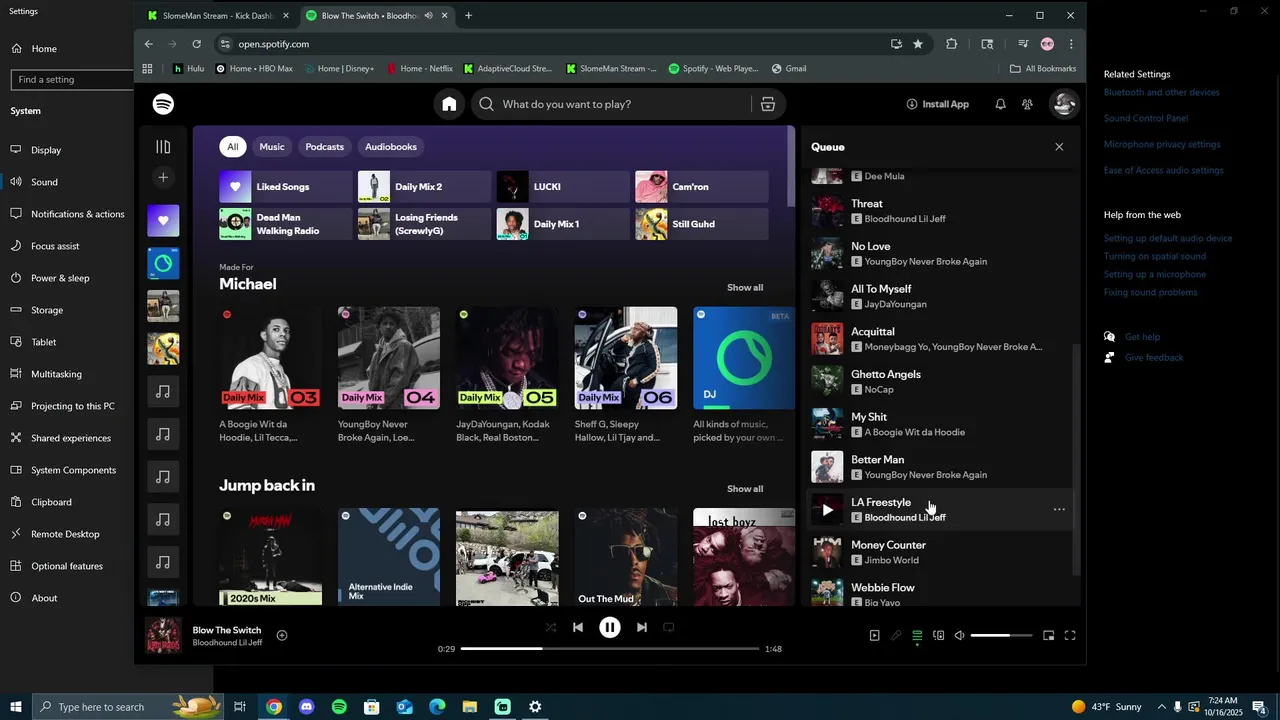
Task: Open Bluetooth and other devices link
Action: tap(1161, 92)
